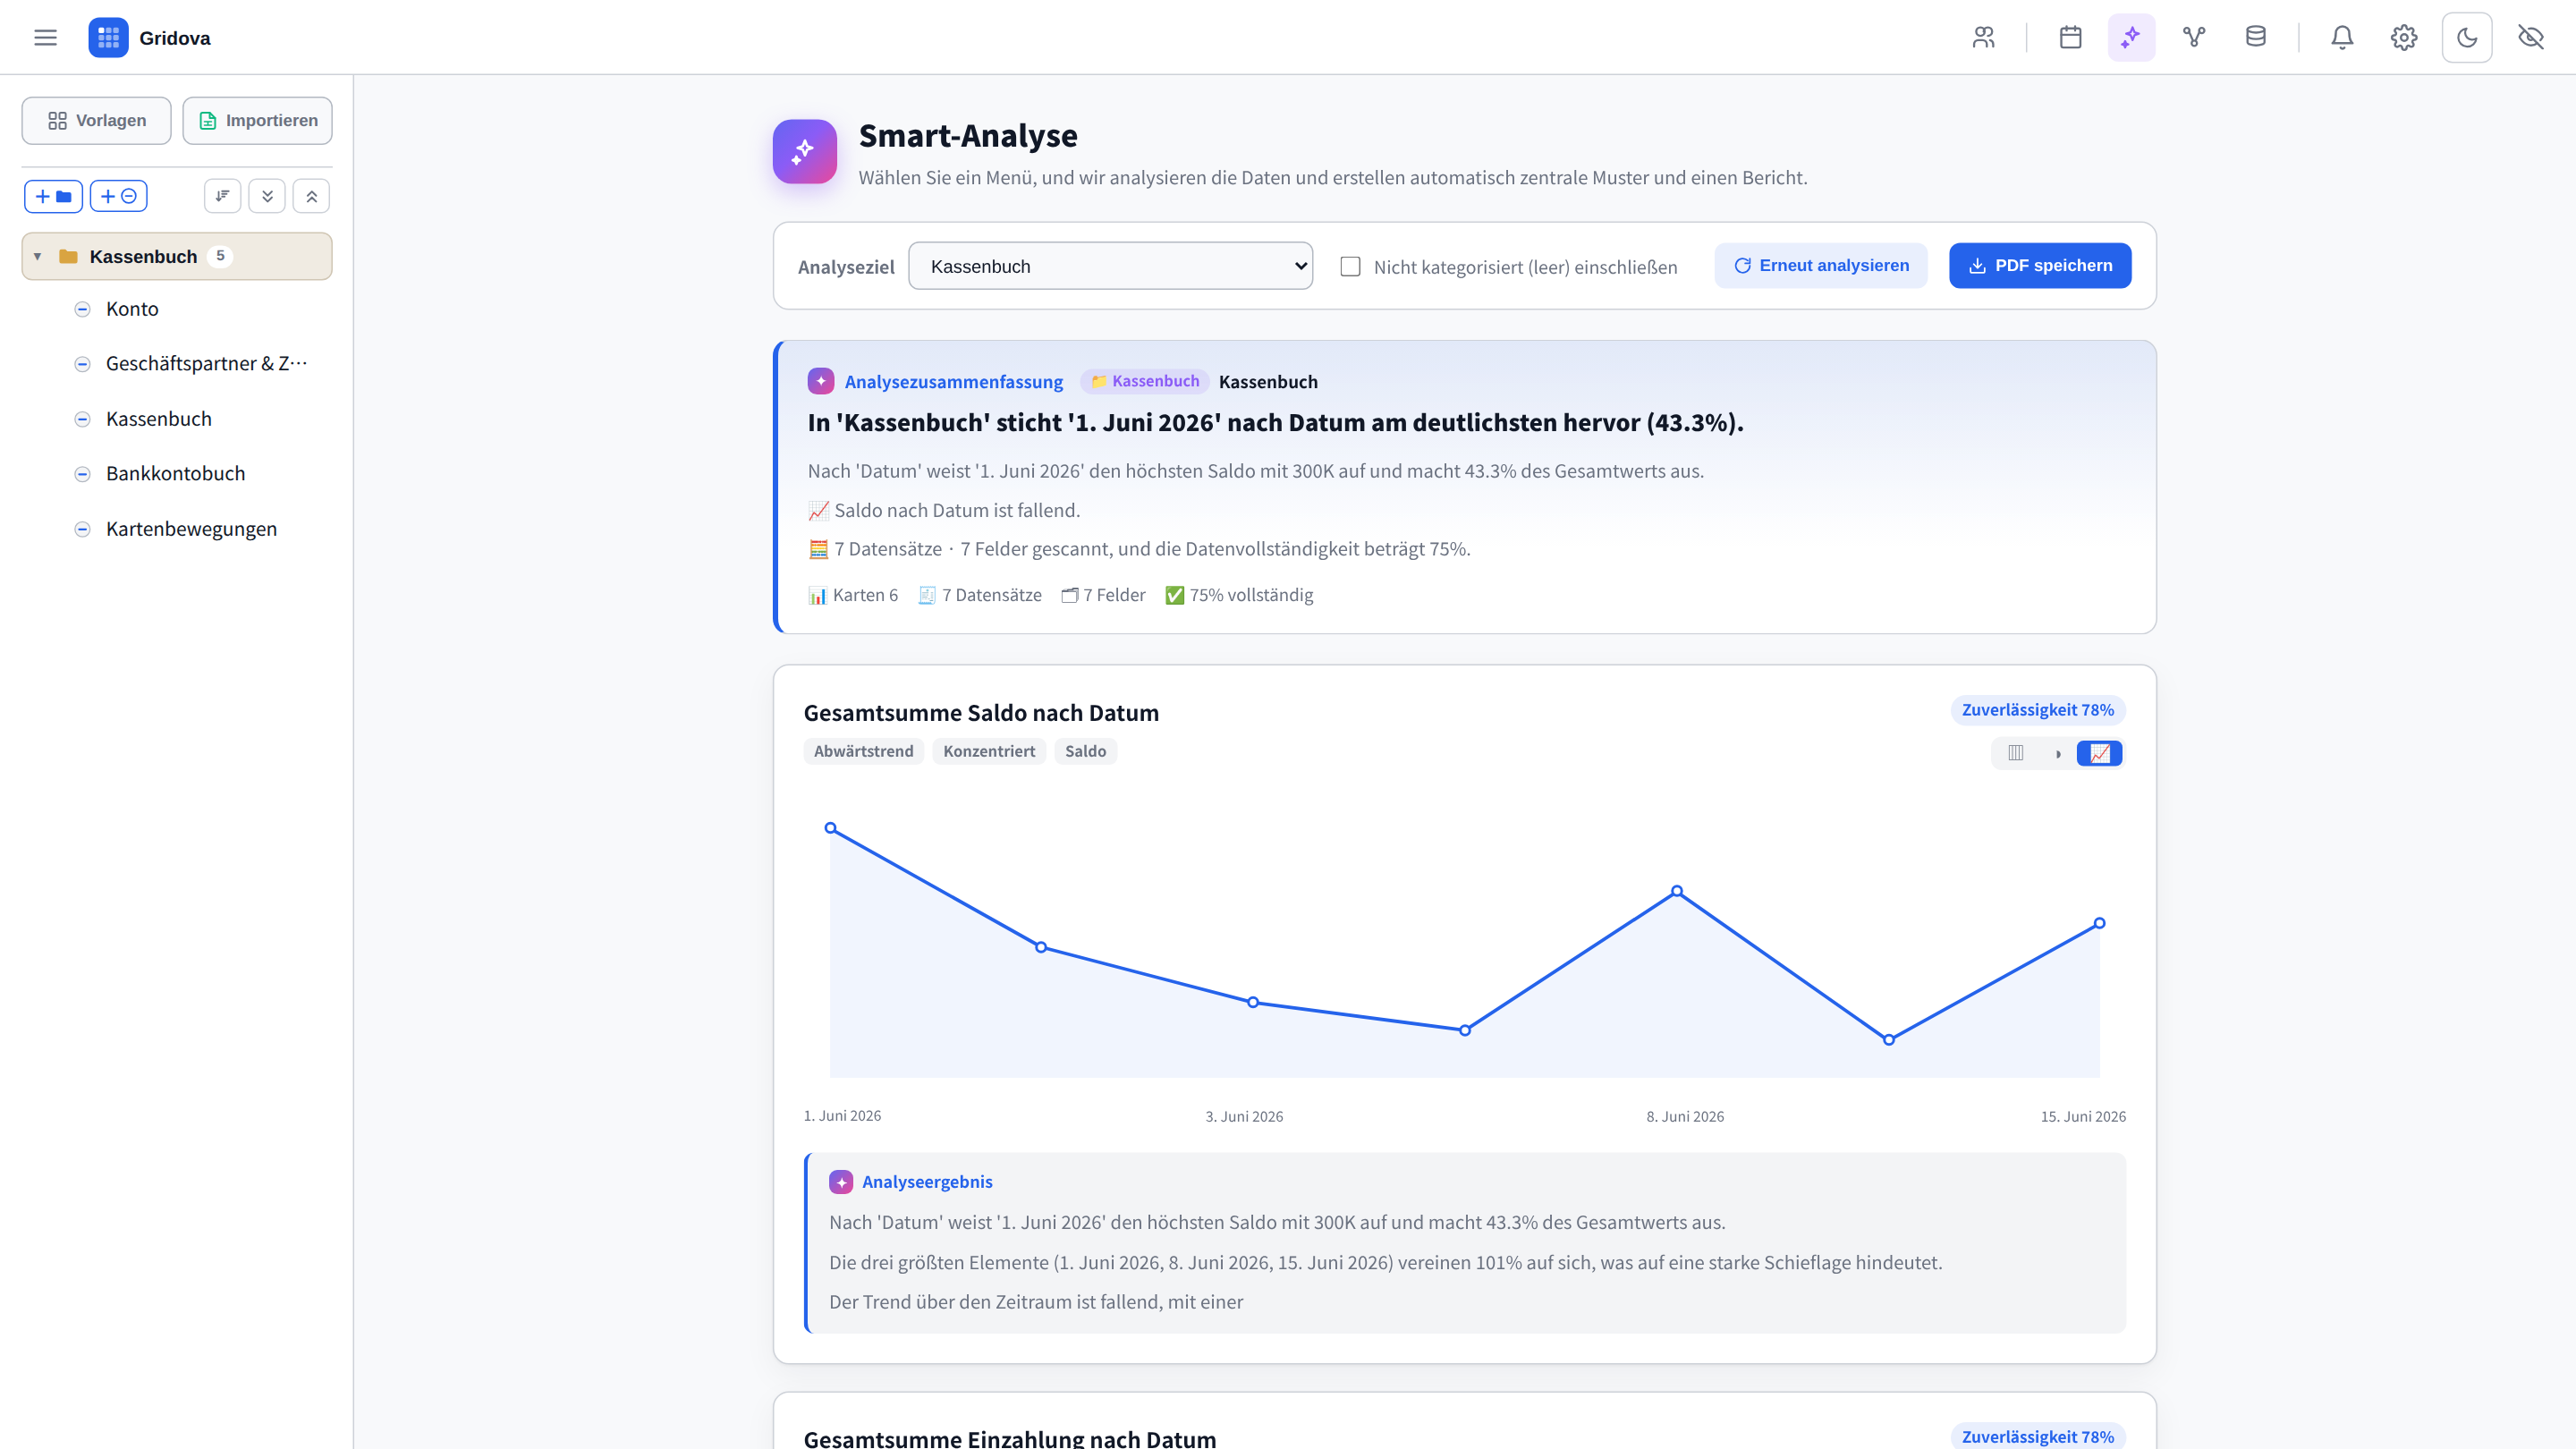The image size is (2576, 1449).
Task: Open notifications bell
Action: pos(2342,38)
